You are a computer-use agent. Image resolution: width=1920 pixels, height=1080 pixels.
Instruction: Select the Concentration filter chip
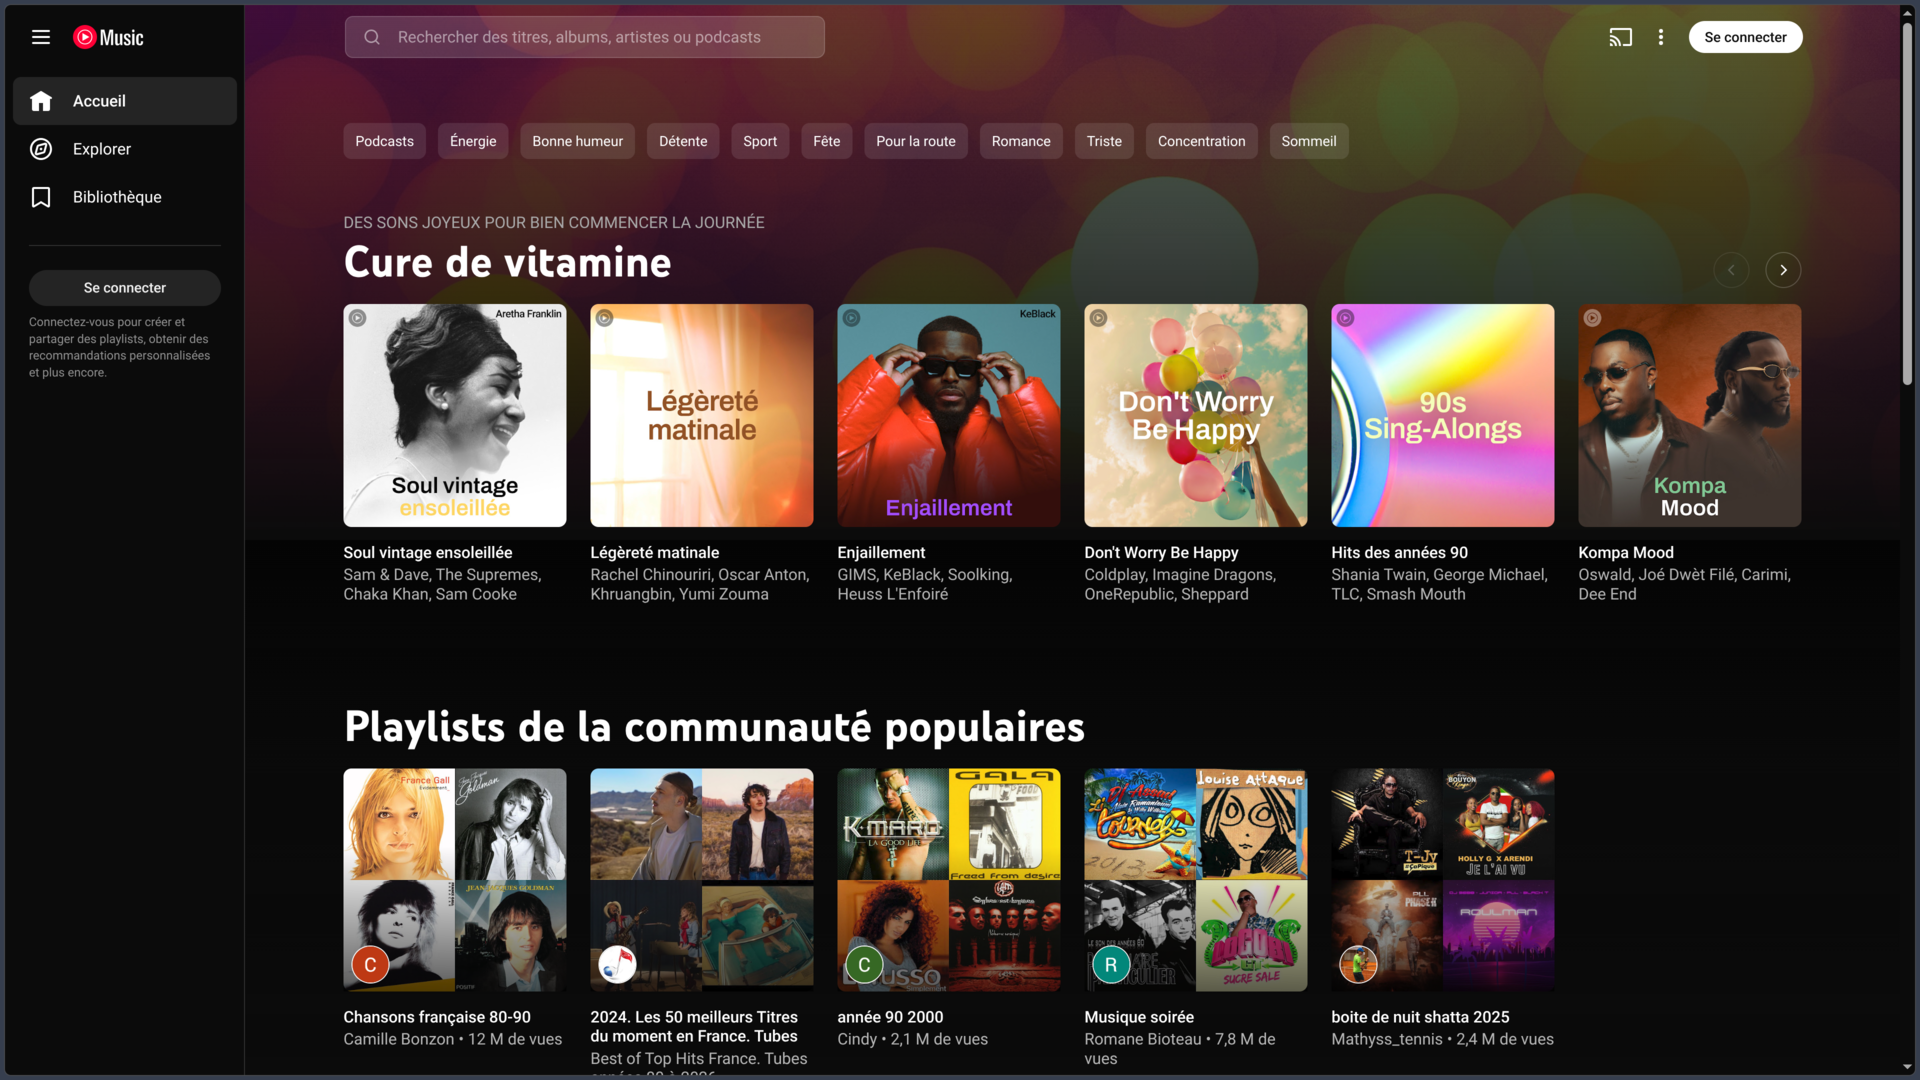1201,141
